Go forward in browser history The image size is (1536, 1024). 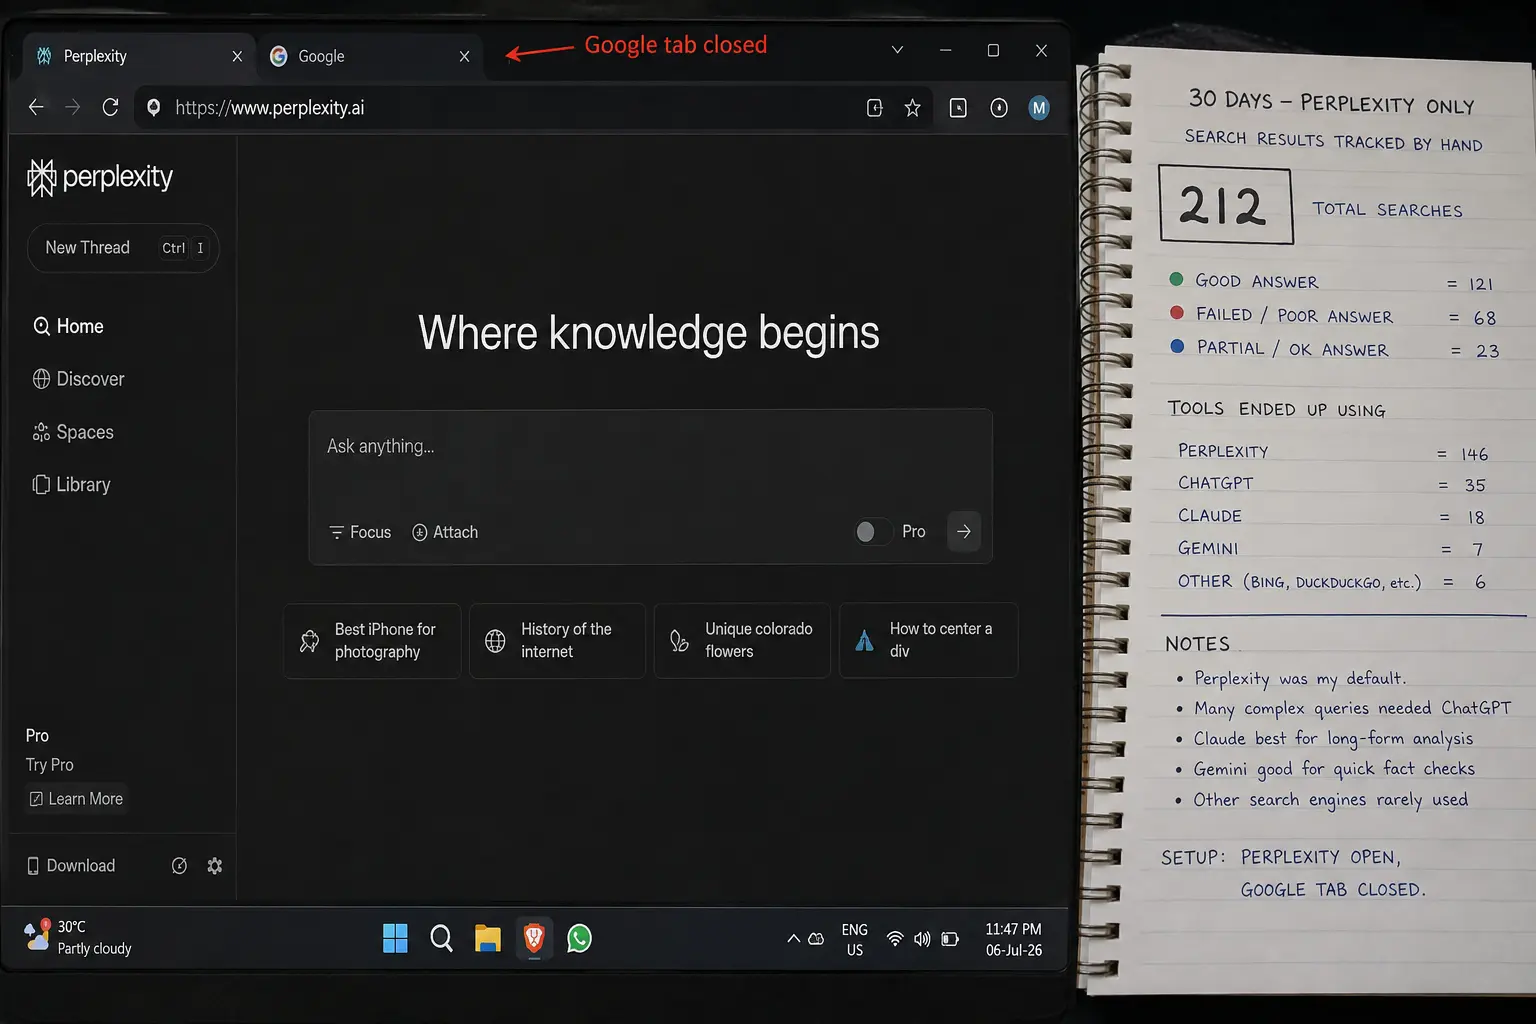point(72,107)
